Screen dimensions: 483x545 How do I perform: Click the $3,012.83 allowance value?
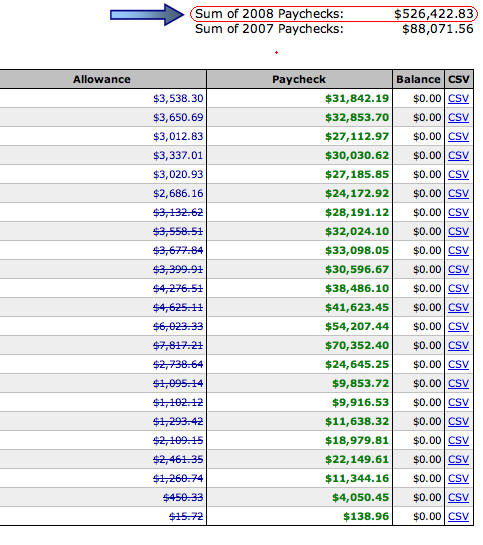(178, 137)
